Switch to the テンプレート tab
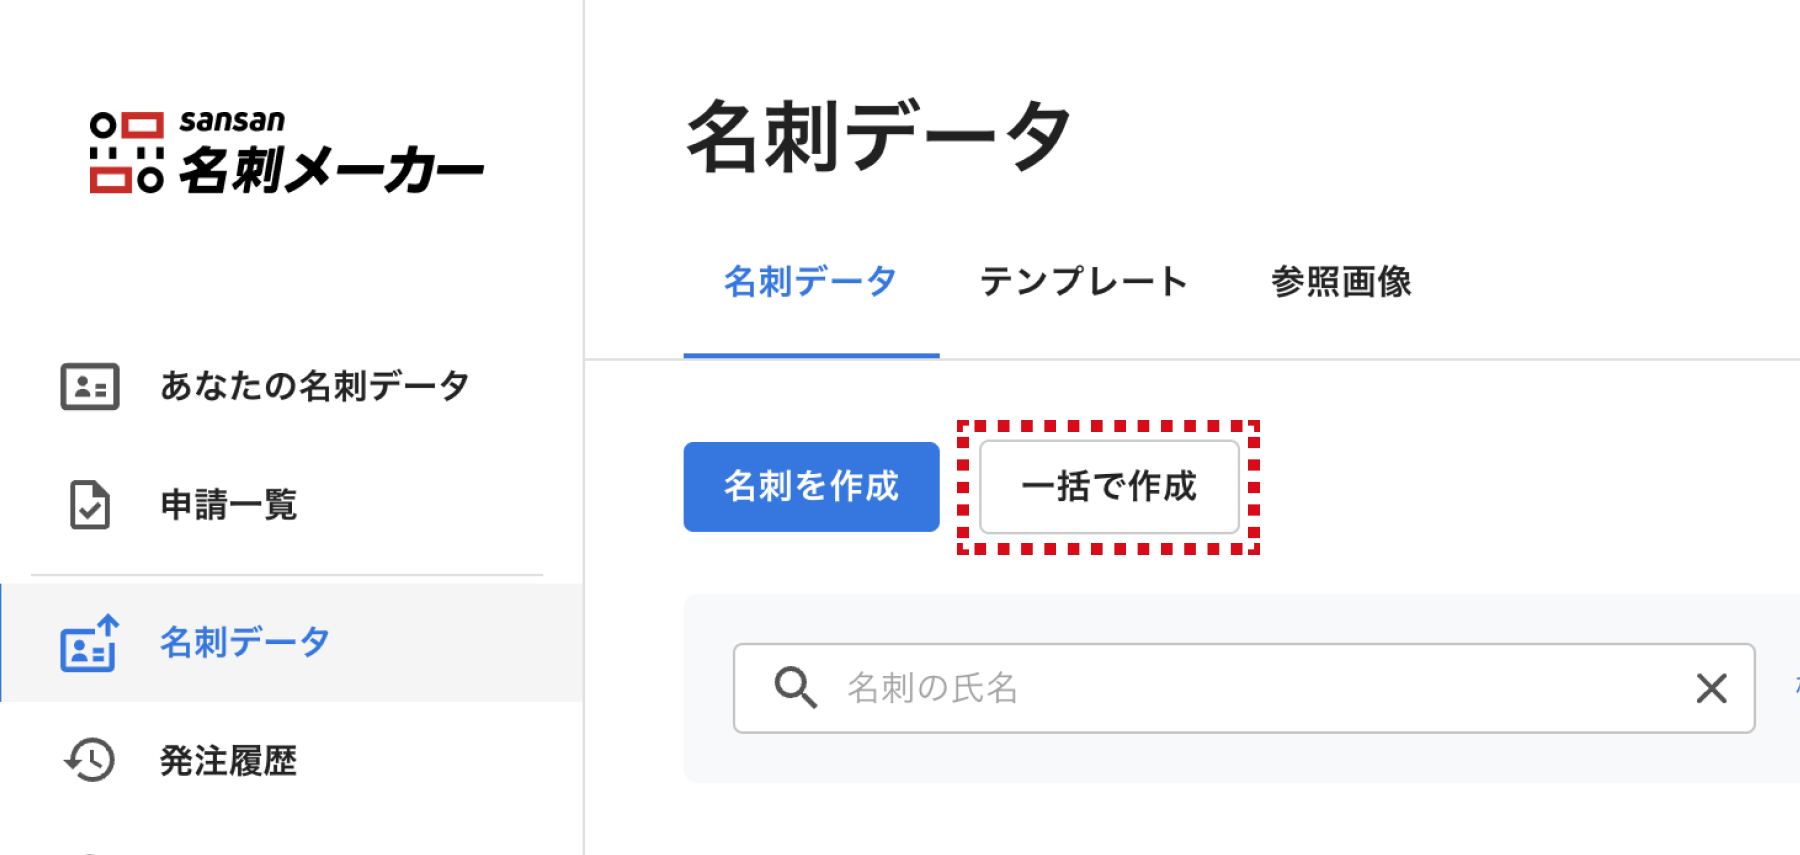The height and width of the screenshot is (855, 1800). (1084, 282)
